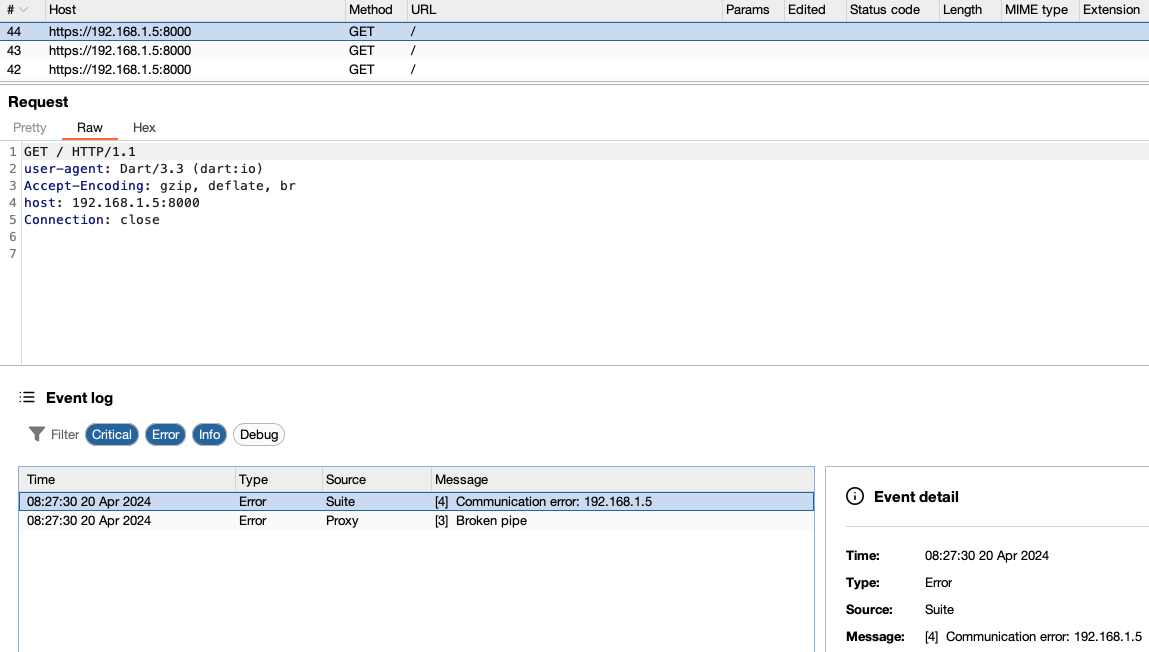Viewport: 1149px width, 652px height.
Task: Toggle the Critical filter pill
Action: (112, 434)
